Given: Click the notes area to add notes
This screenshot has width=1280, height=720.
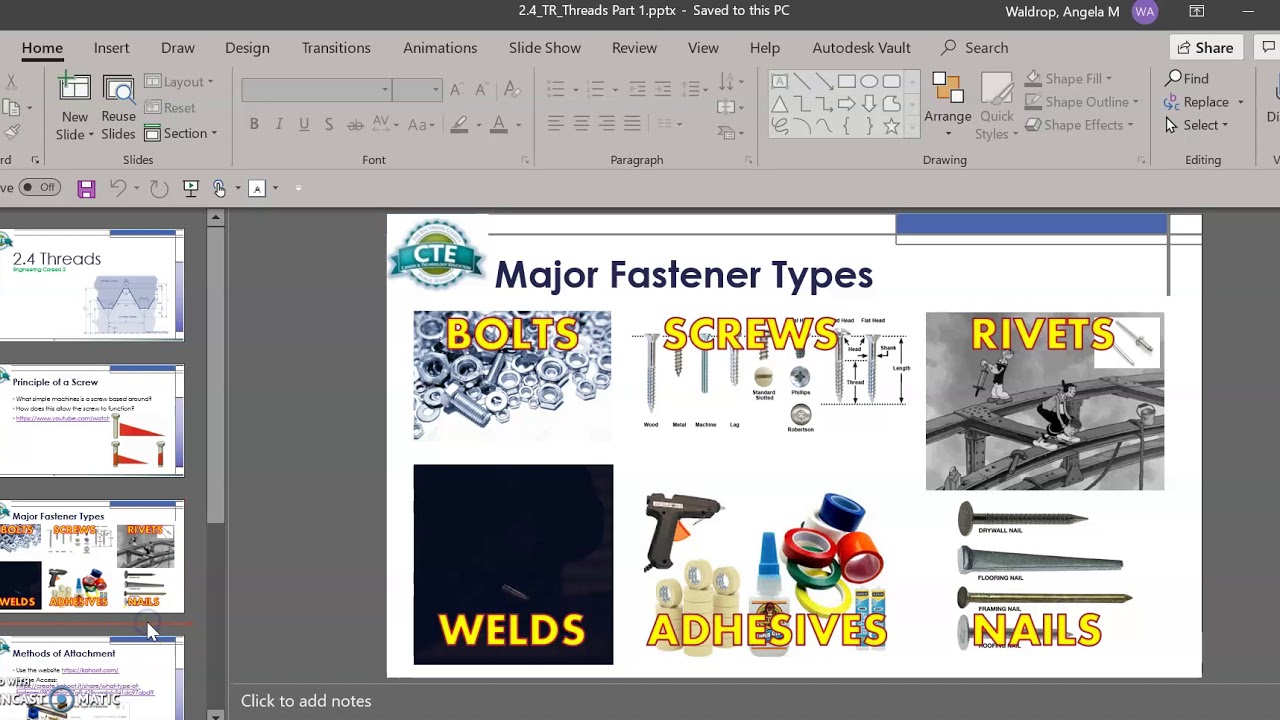Looking at the screenshot, I should (306, 701).
